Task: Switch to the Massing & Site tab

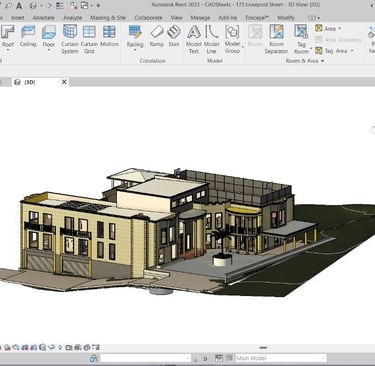Action: click(x=108, y=17)
